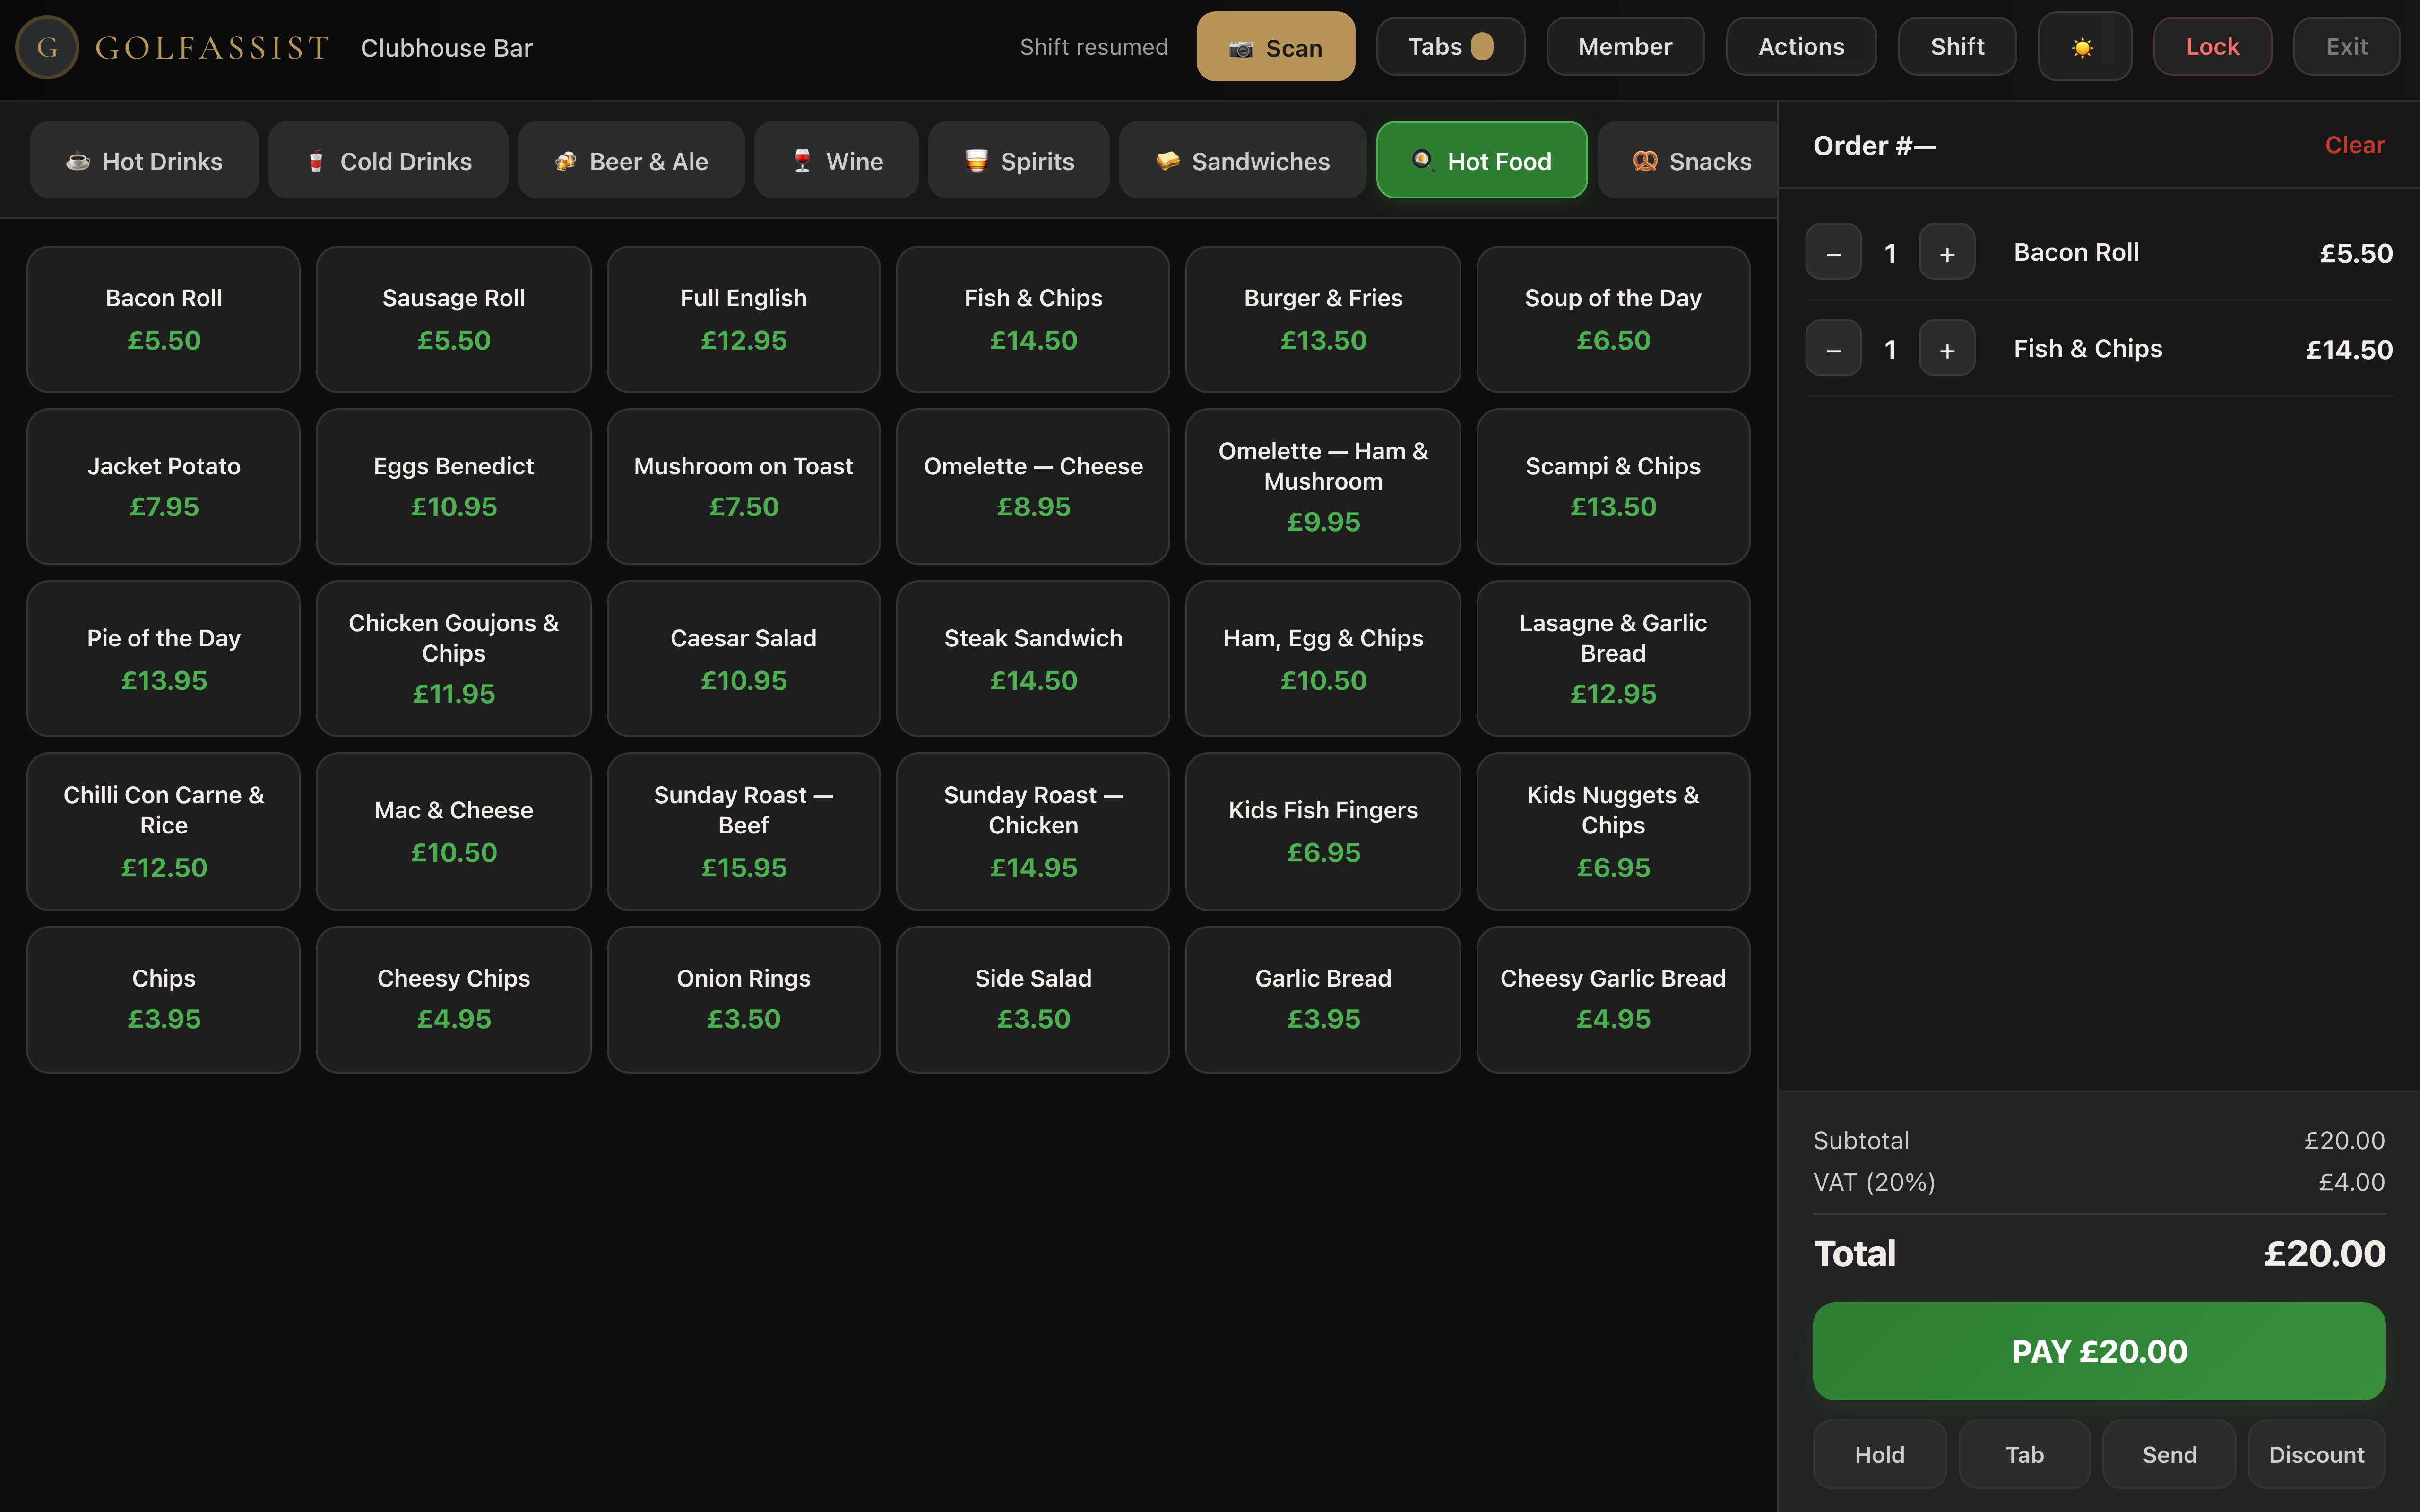Image resolution: width=2420 pixels, height=1512 pixels.
Task: Add Ham, Egg & Chips
Action: (x=1323, y=658)
